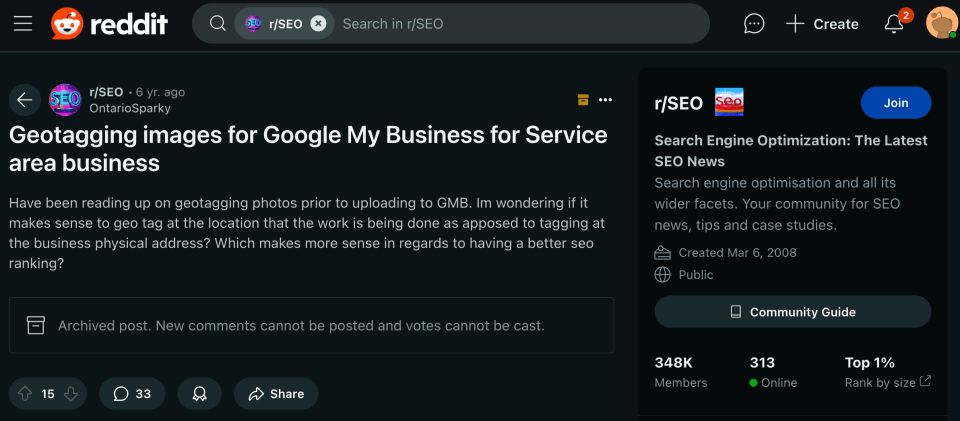Click the archive box icon in notice

36,325
